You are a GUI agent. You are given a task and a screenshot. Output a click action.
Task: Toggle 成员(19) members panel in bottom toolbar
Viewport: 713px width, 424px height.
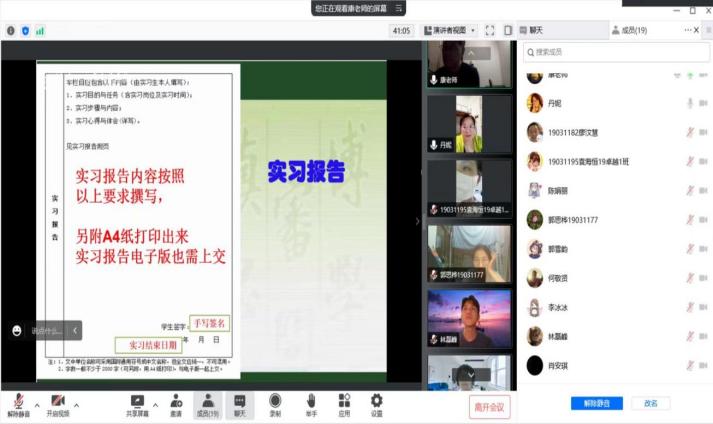click(x=208, y=402)
